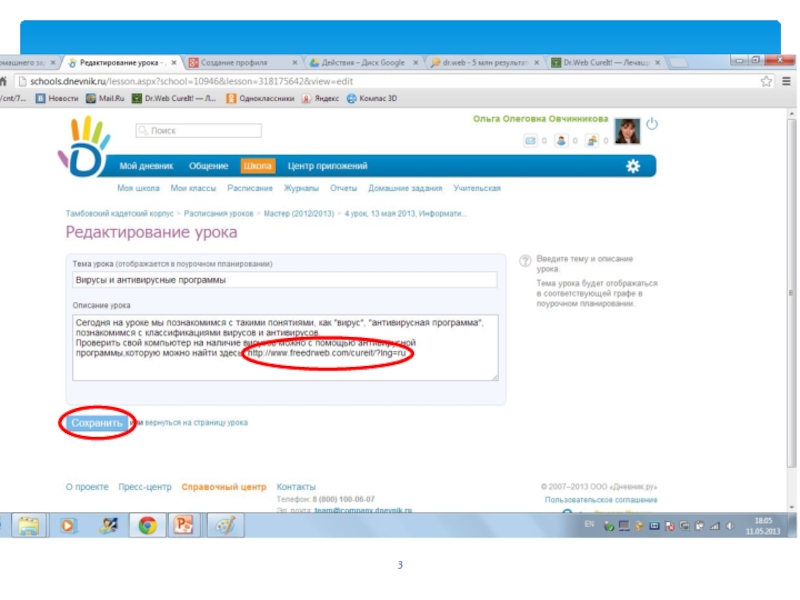Bookmark page with the star icon

click(766, 82)
